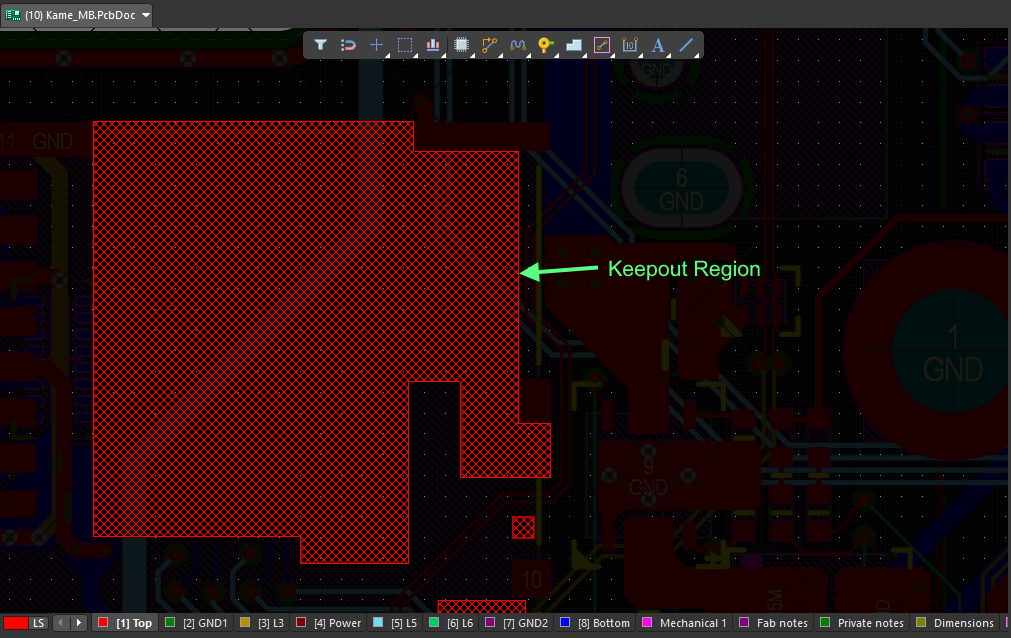Click the current layer red color swatch
Viewport: 1011px width, 638px height.
(x=16, y=623)
